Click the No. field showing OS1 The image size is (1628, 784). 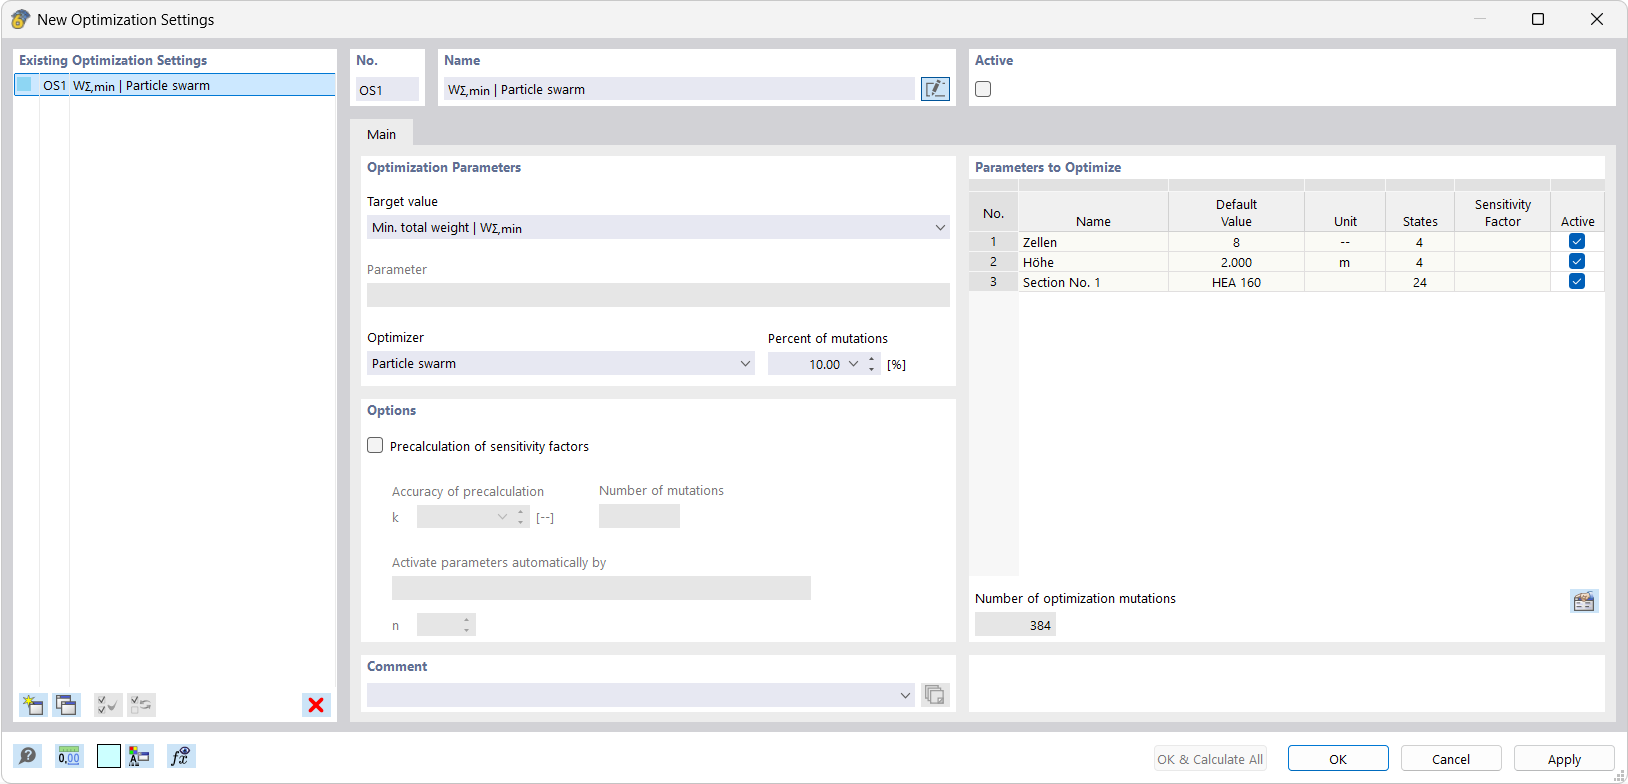tap(387, 89)
